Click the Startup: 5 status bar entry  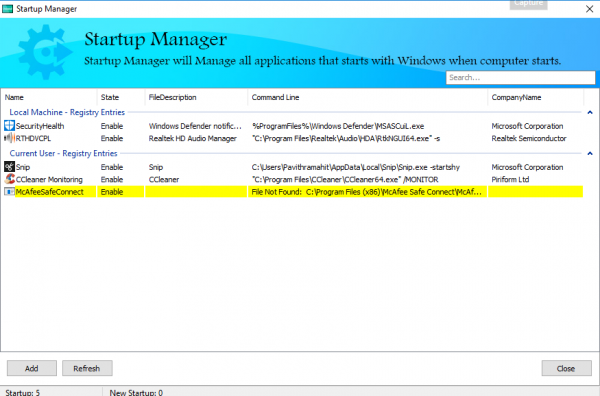22,392
